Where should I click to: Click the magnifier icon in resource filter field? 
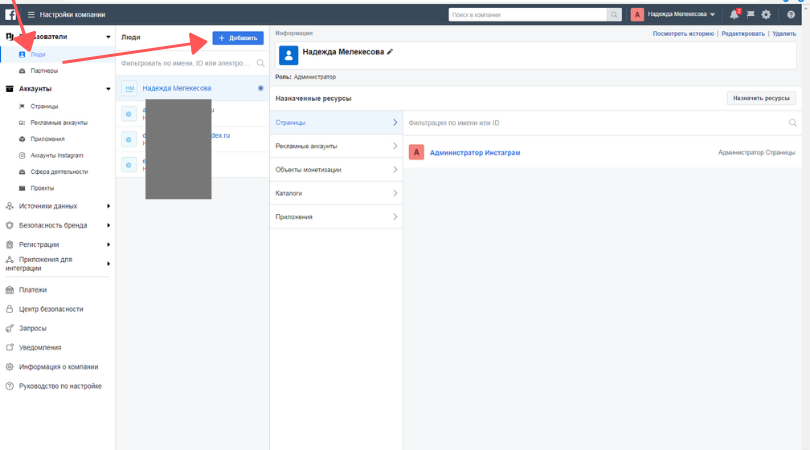(x=792, y=123)
